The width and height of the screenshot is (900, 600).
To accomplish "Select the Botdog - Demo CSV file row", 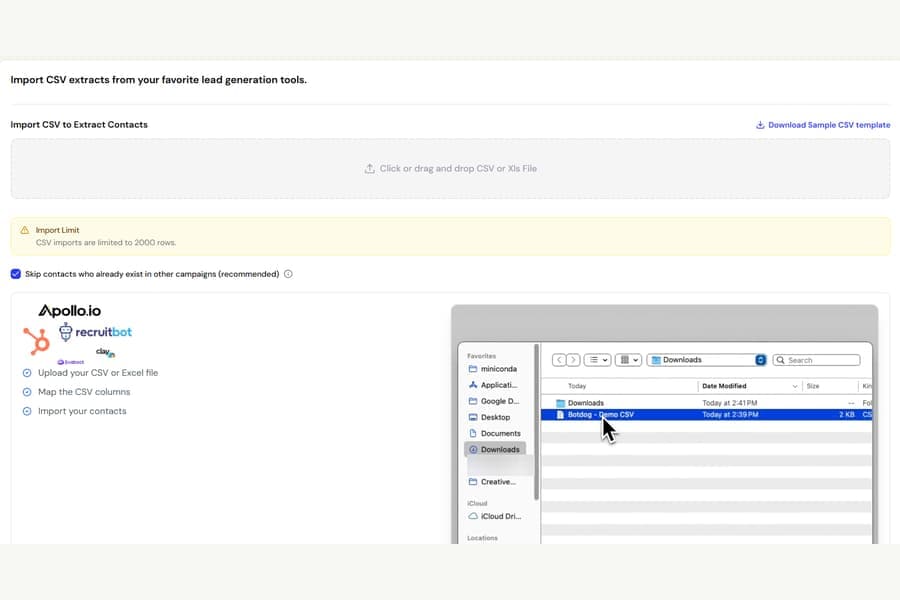I will pyautogui.click(x=707, y=415).
